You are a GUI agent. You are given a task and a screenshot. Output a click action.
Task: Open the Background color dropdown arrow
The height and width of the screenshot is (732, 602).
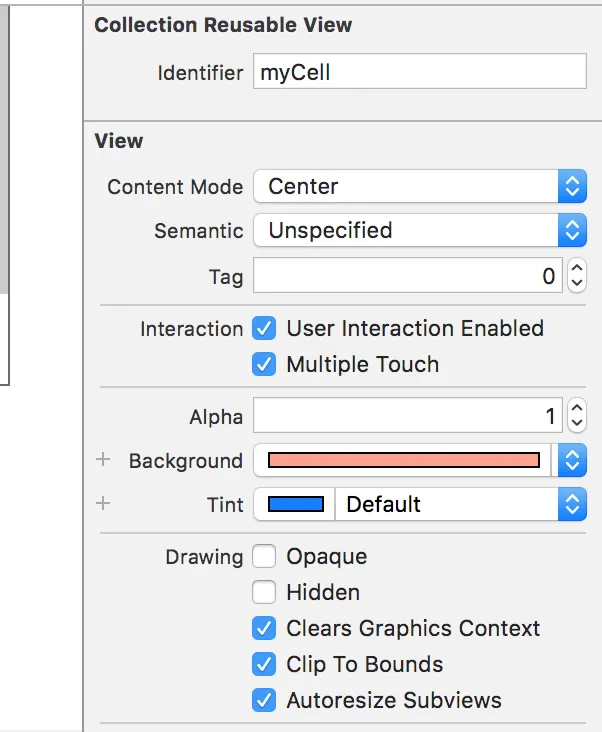point(571,460)
